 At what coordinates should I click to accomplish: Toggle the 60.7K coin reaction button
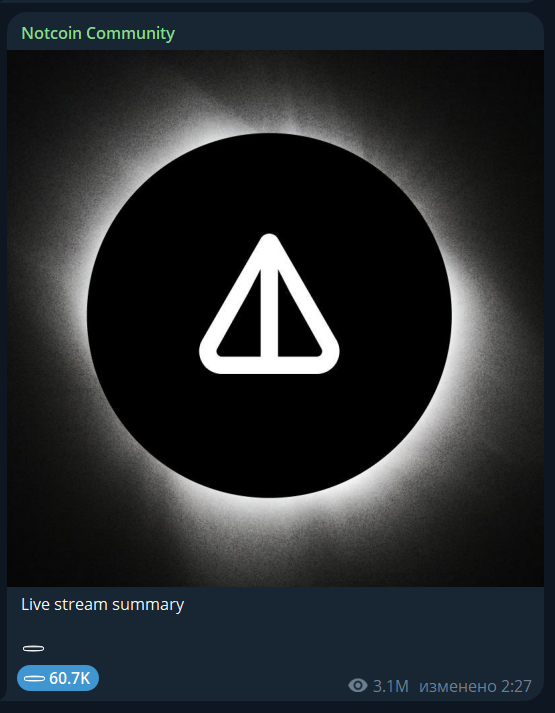click(x=58, y=678)
